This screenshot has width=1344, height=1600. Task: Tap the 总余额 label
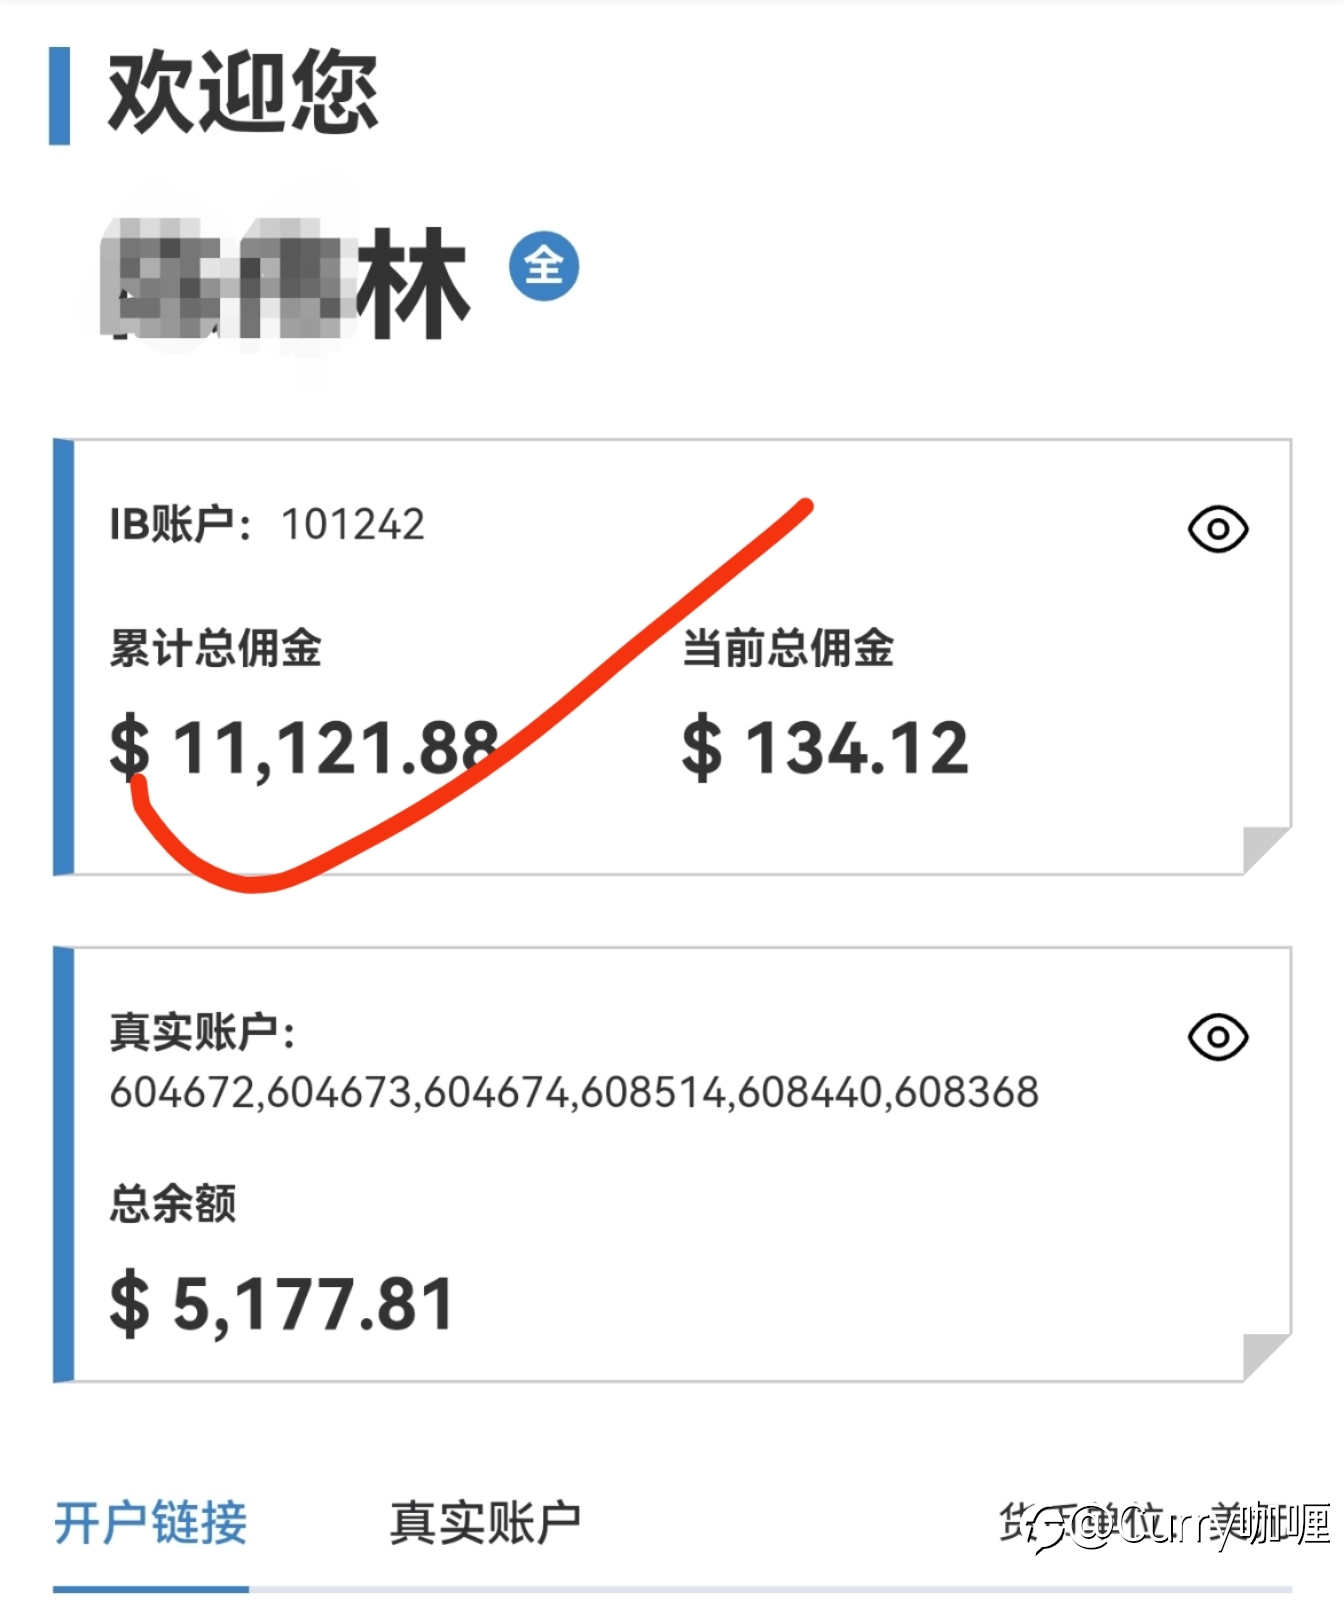pyautogui.click(x=173, y=1203)
